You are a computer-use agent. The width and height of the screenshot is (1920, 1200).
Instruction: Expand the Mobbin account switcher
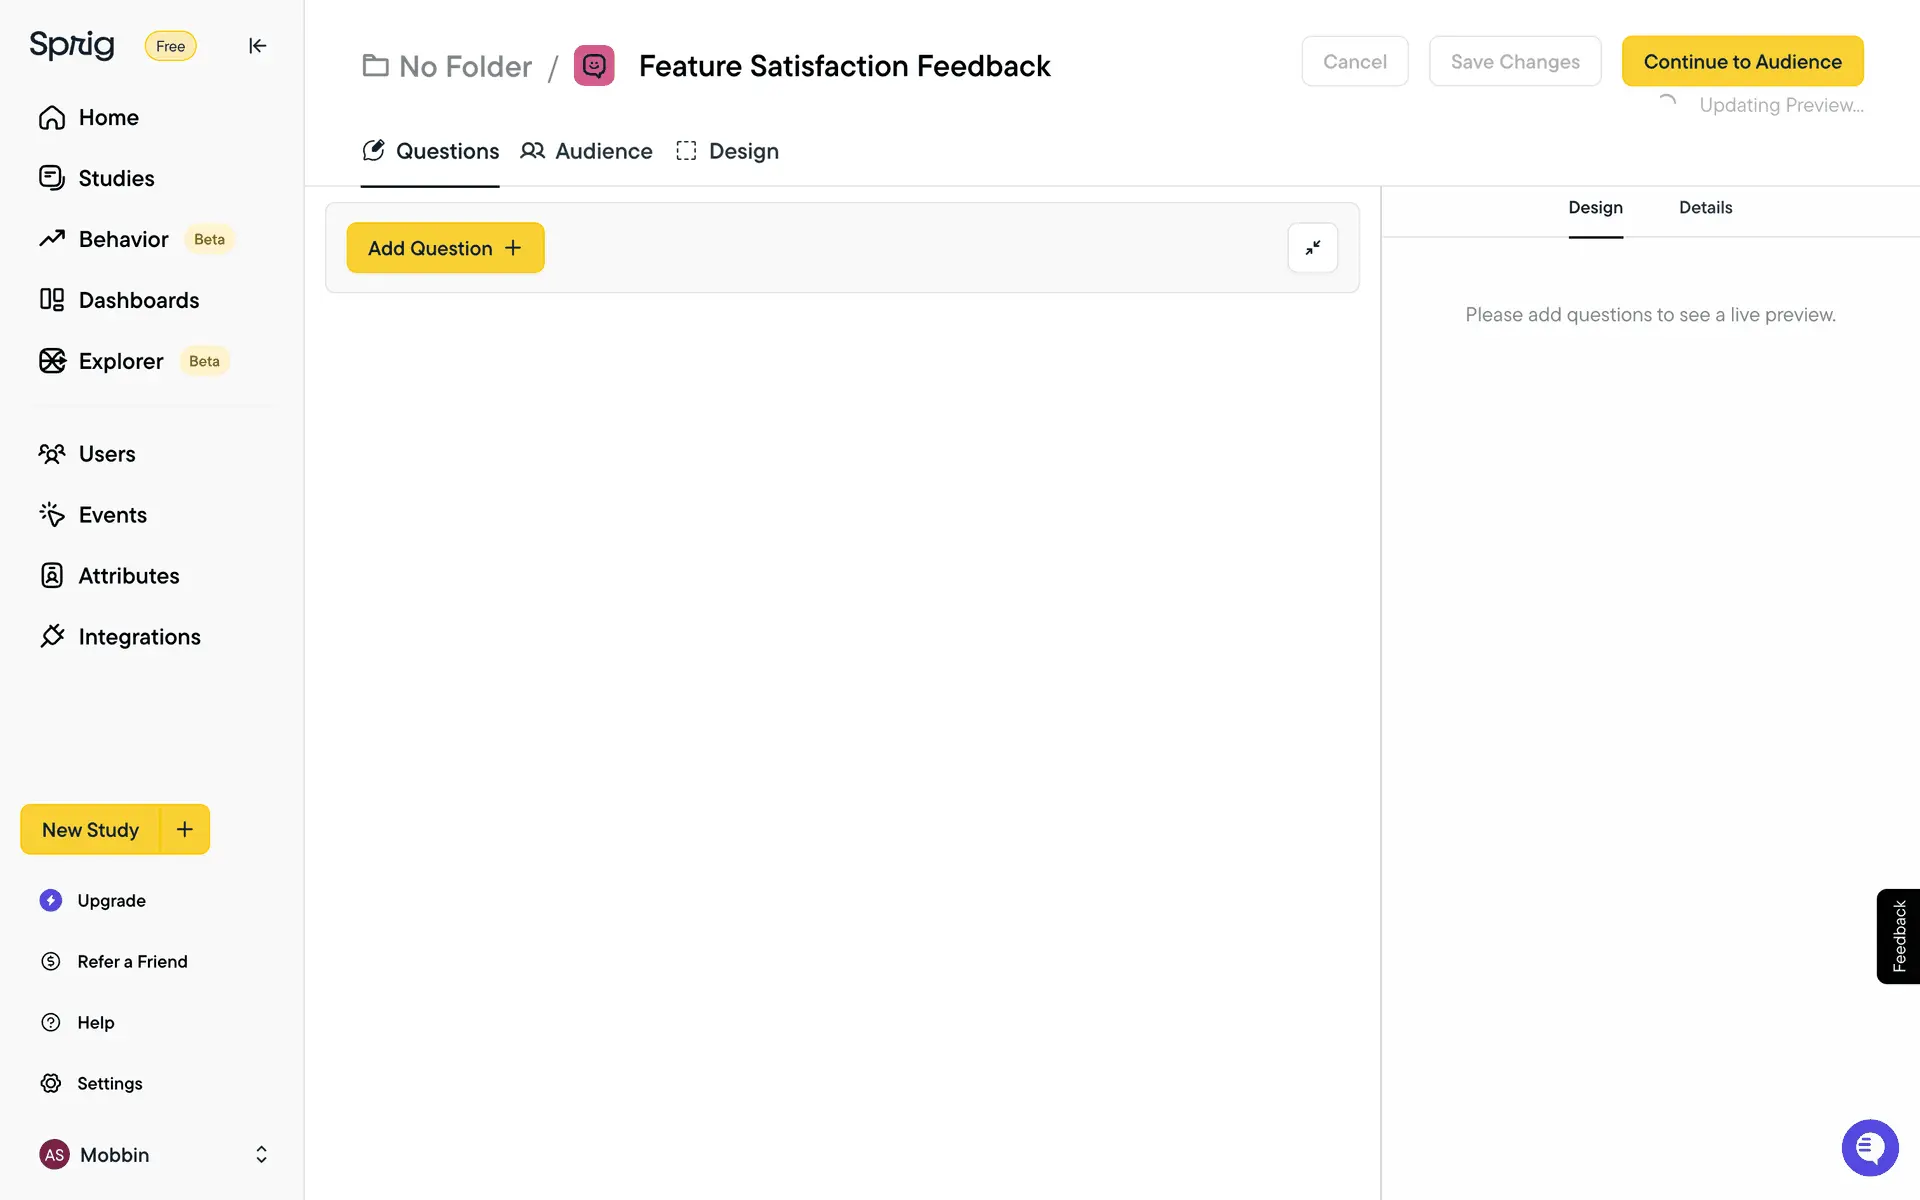(261, 1155)
